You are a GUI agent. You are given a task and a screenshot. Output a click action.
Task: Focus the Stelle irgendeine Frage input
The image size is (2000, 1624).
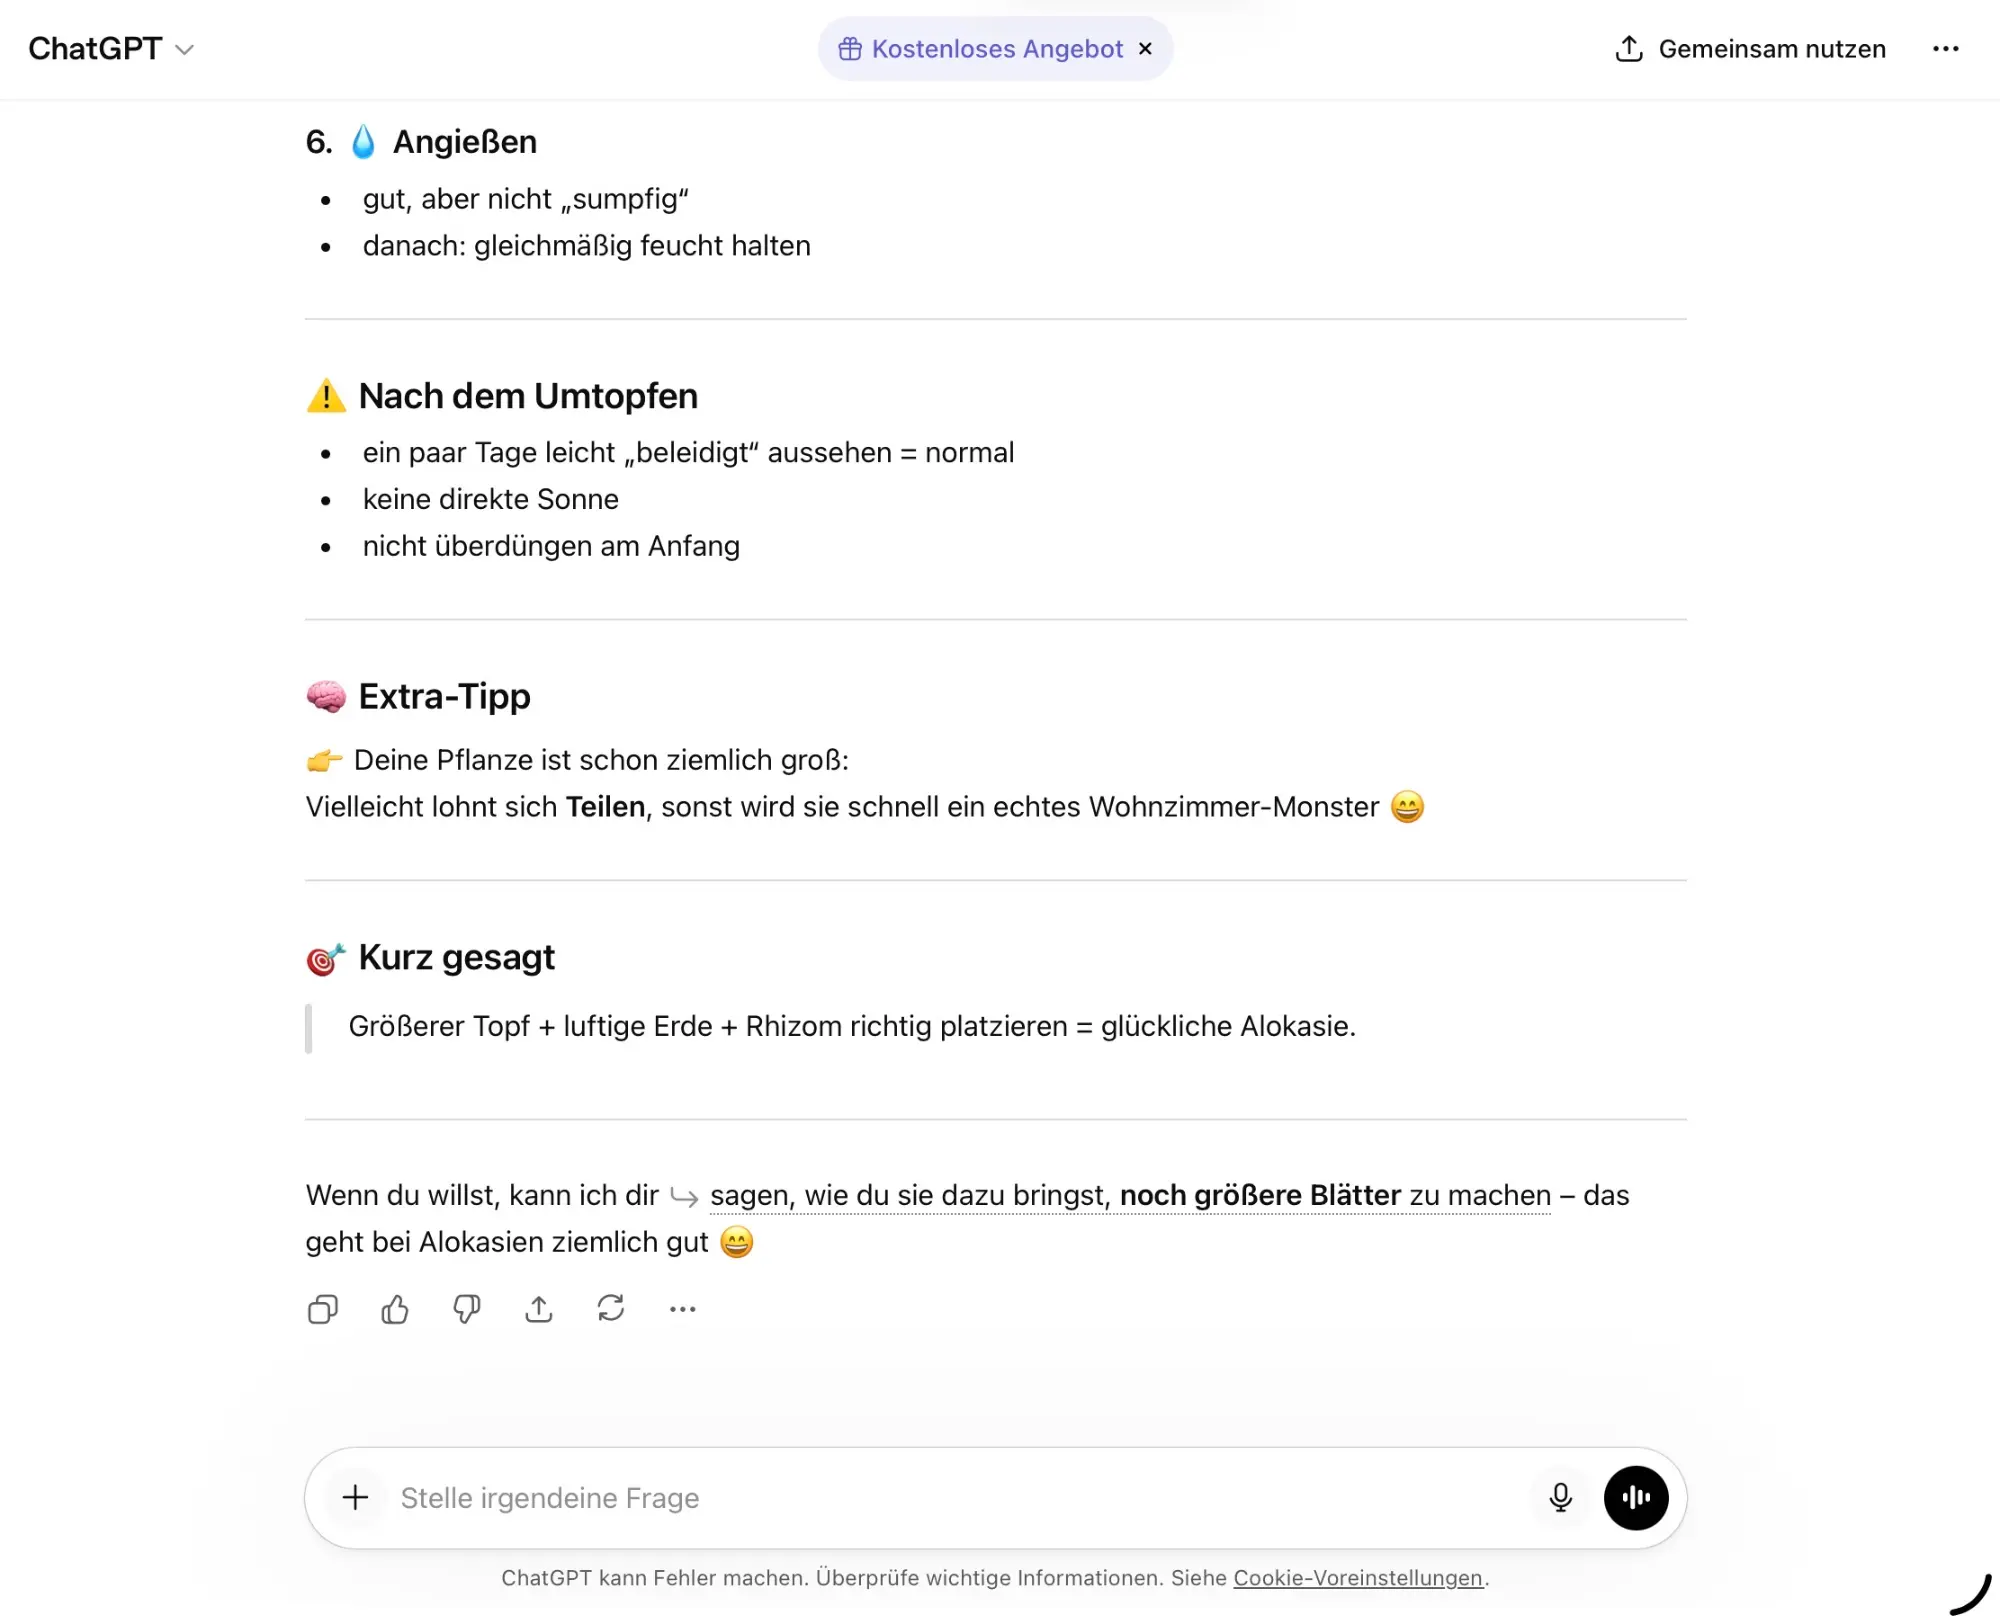tap(950, 1497)
